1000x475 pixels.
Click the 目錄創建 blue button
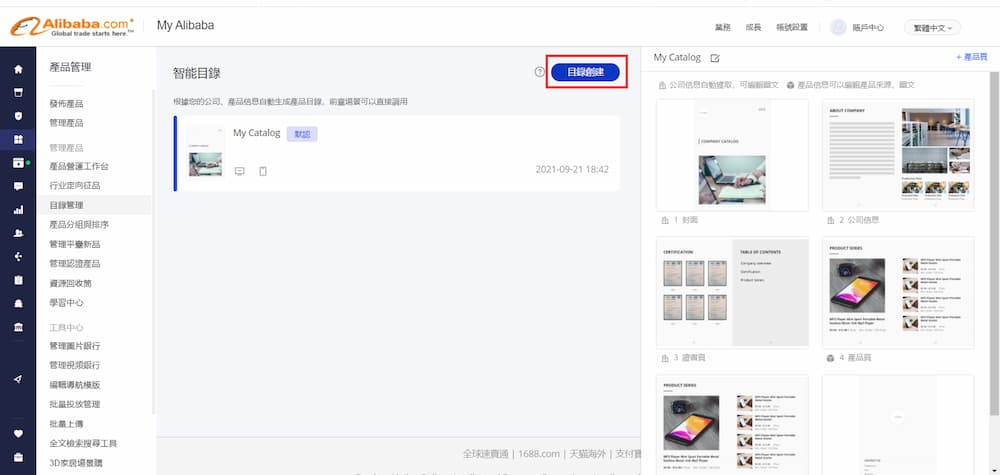585,72
